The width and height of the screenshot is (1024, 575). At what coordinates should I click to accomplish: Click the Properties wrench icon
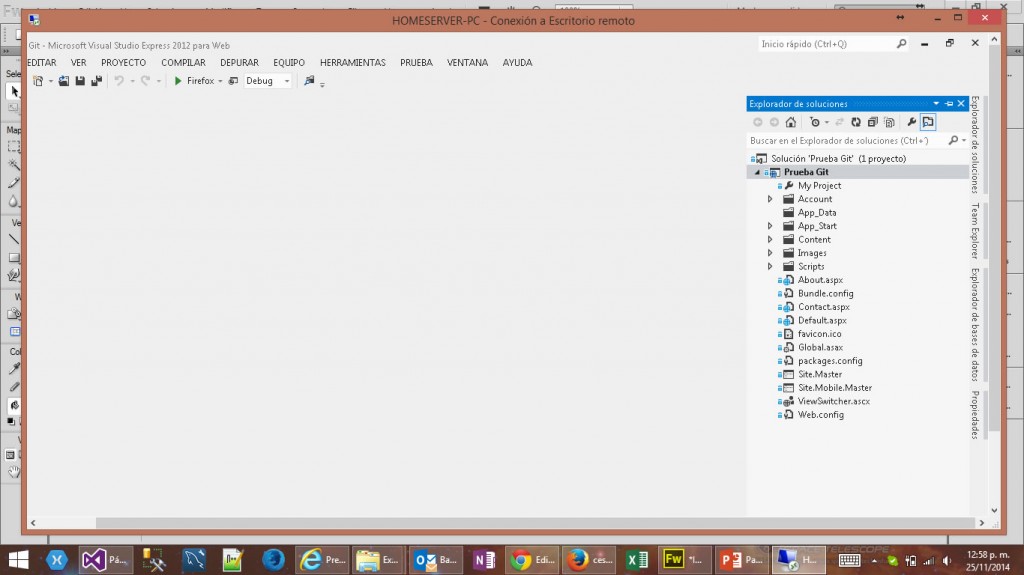(912, 122)
